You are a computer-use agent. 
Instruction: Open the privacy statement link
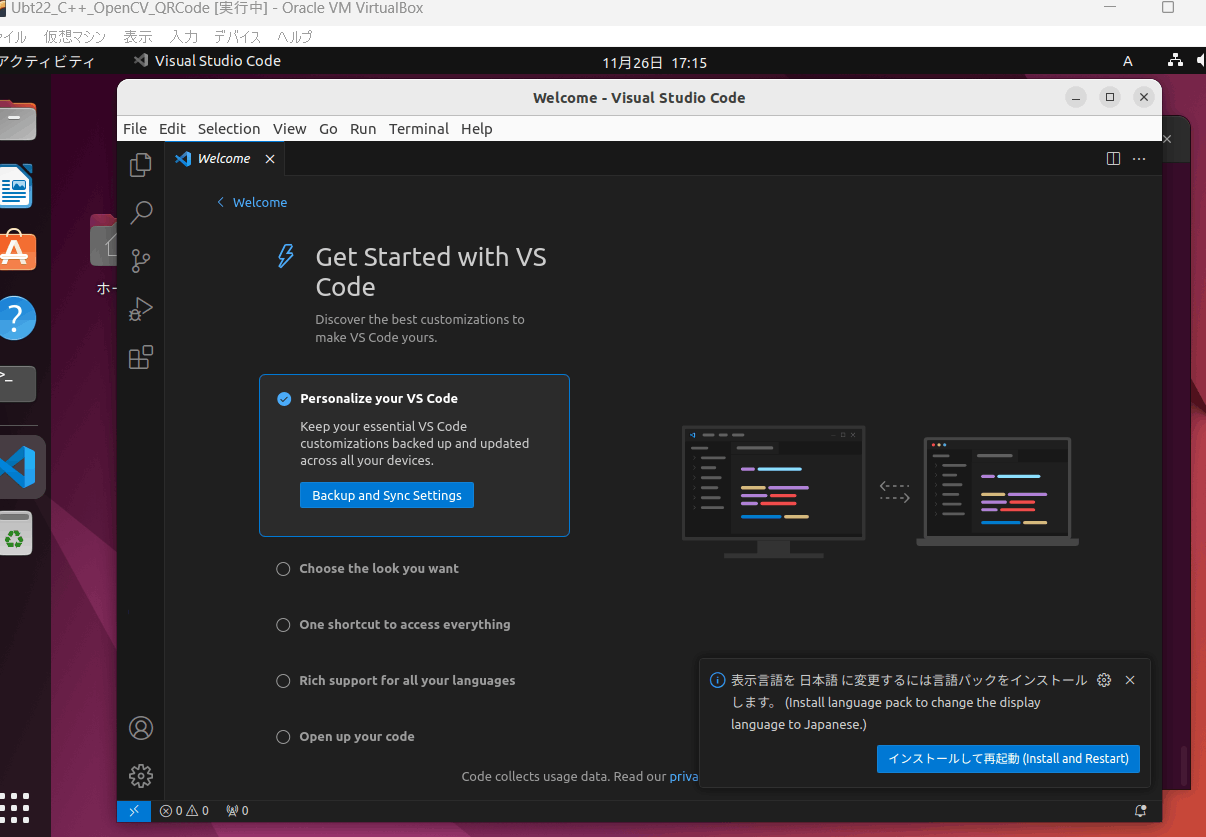tap(684, 777)
